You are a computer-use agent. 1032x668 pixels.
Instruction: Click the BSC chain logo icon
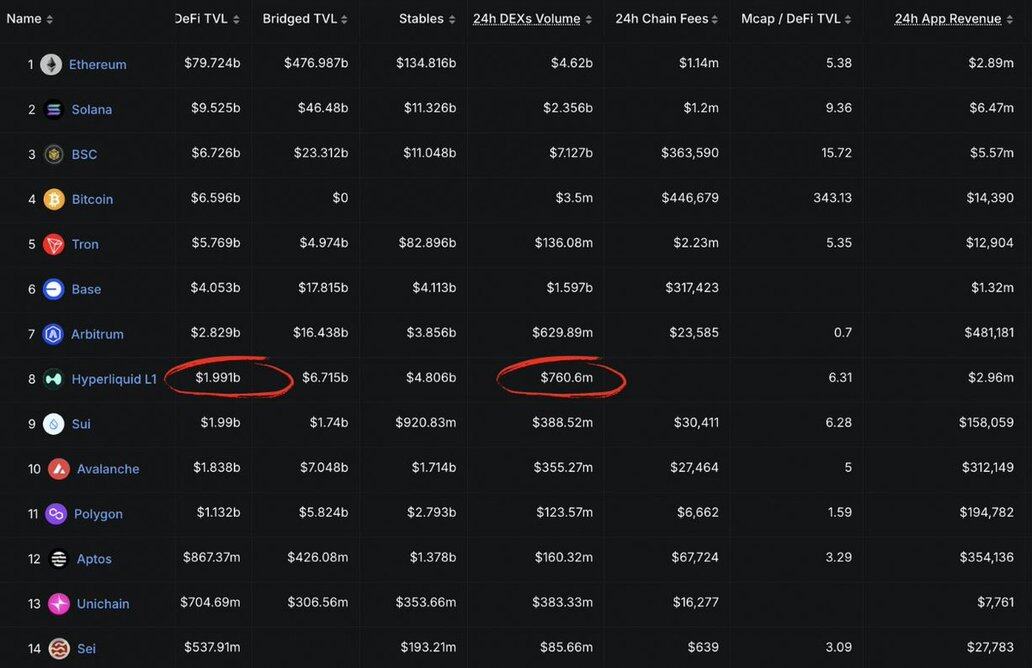54,154
